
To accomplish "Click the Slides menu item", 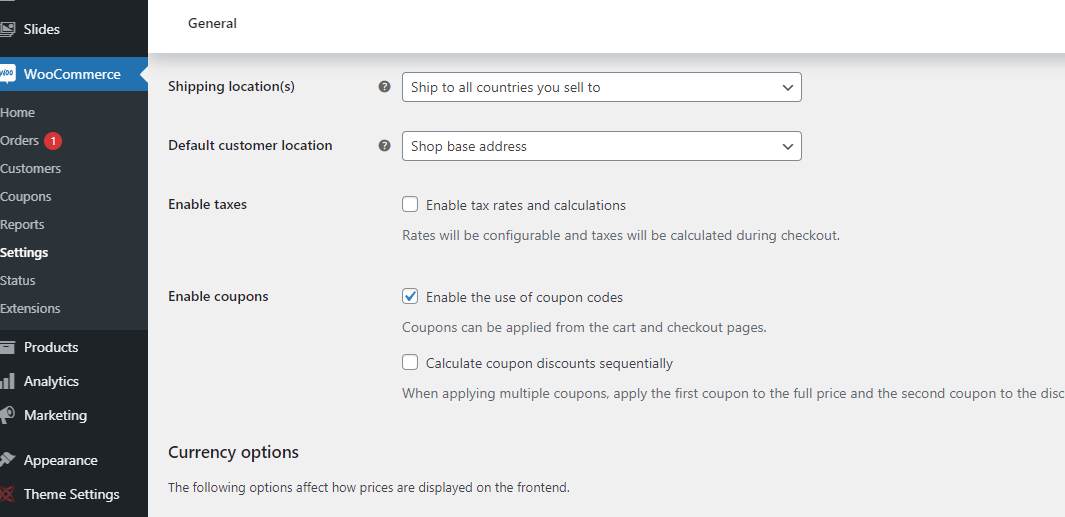I will [x=41, y=29].
